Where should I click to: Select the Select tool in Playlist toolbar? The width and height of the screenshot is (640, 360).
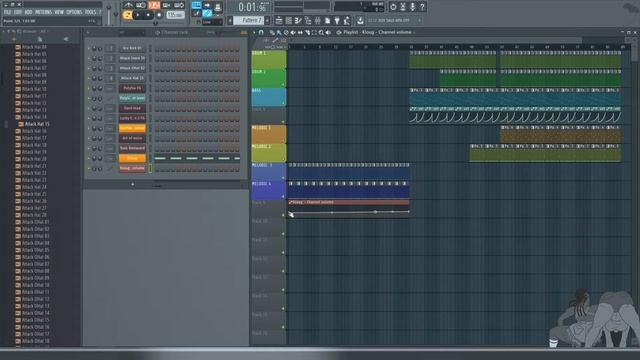[314, 32]
